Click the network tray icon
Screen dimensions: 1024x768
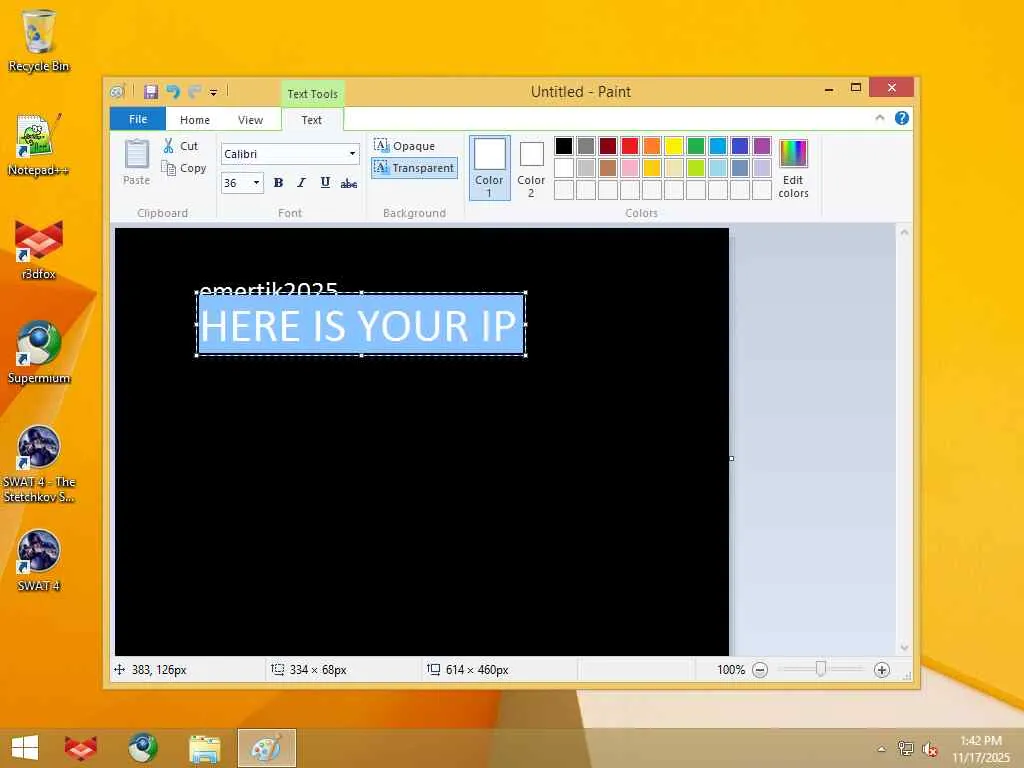point(905,749)
